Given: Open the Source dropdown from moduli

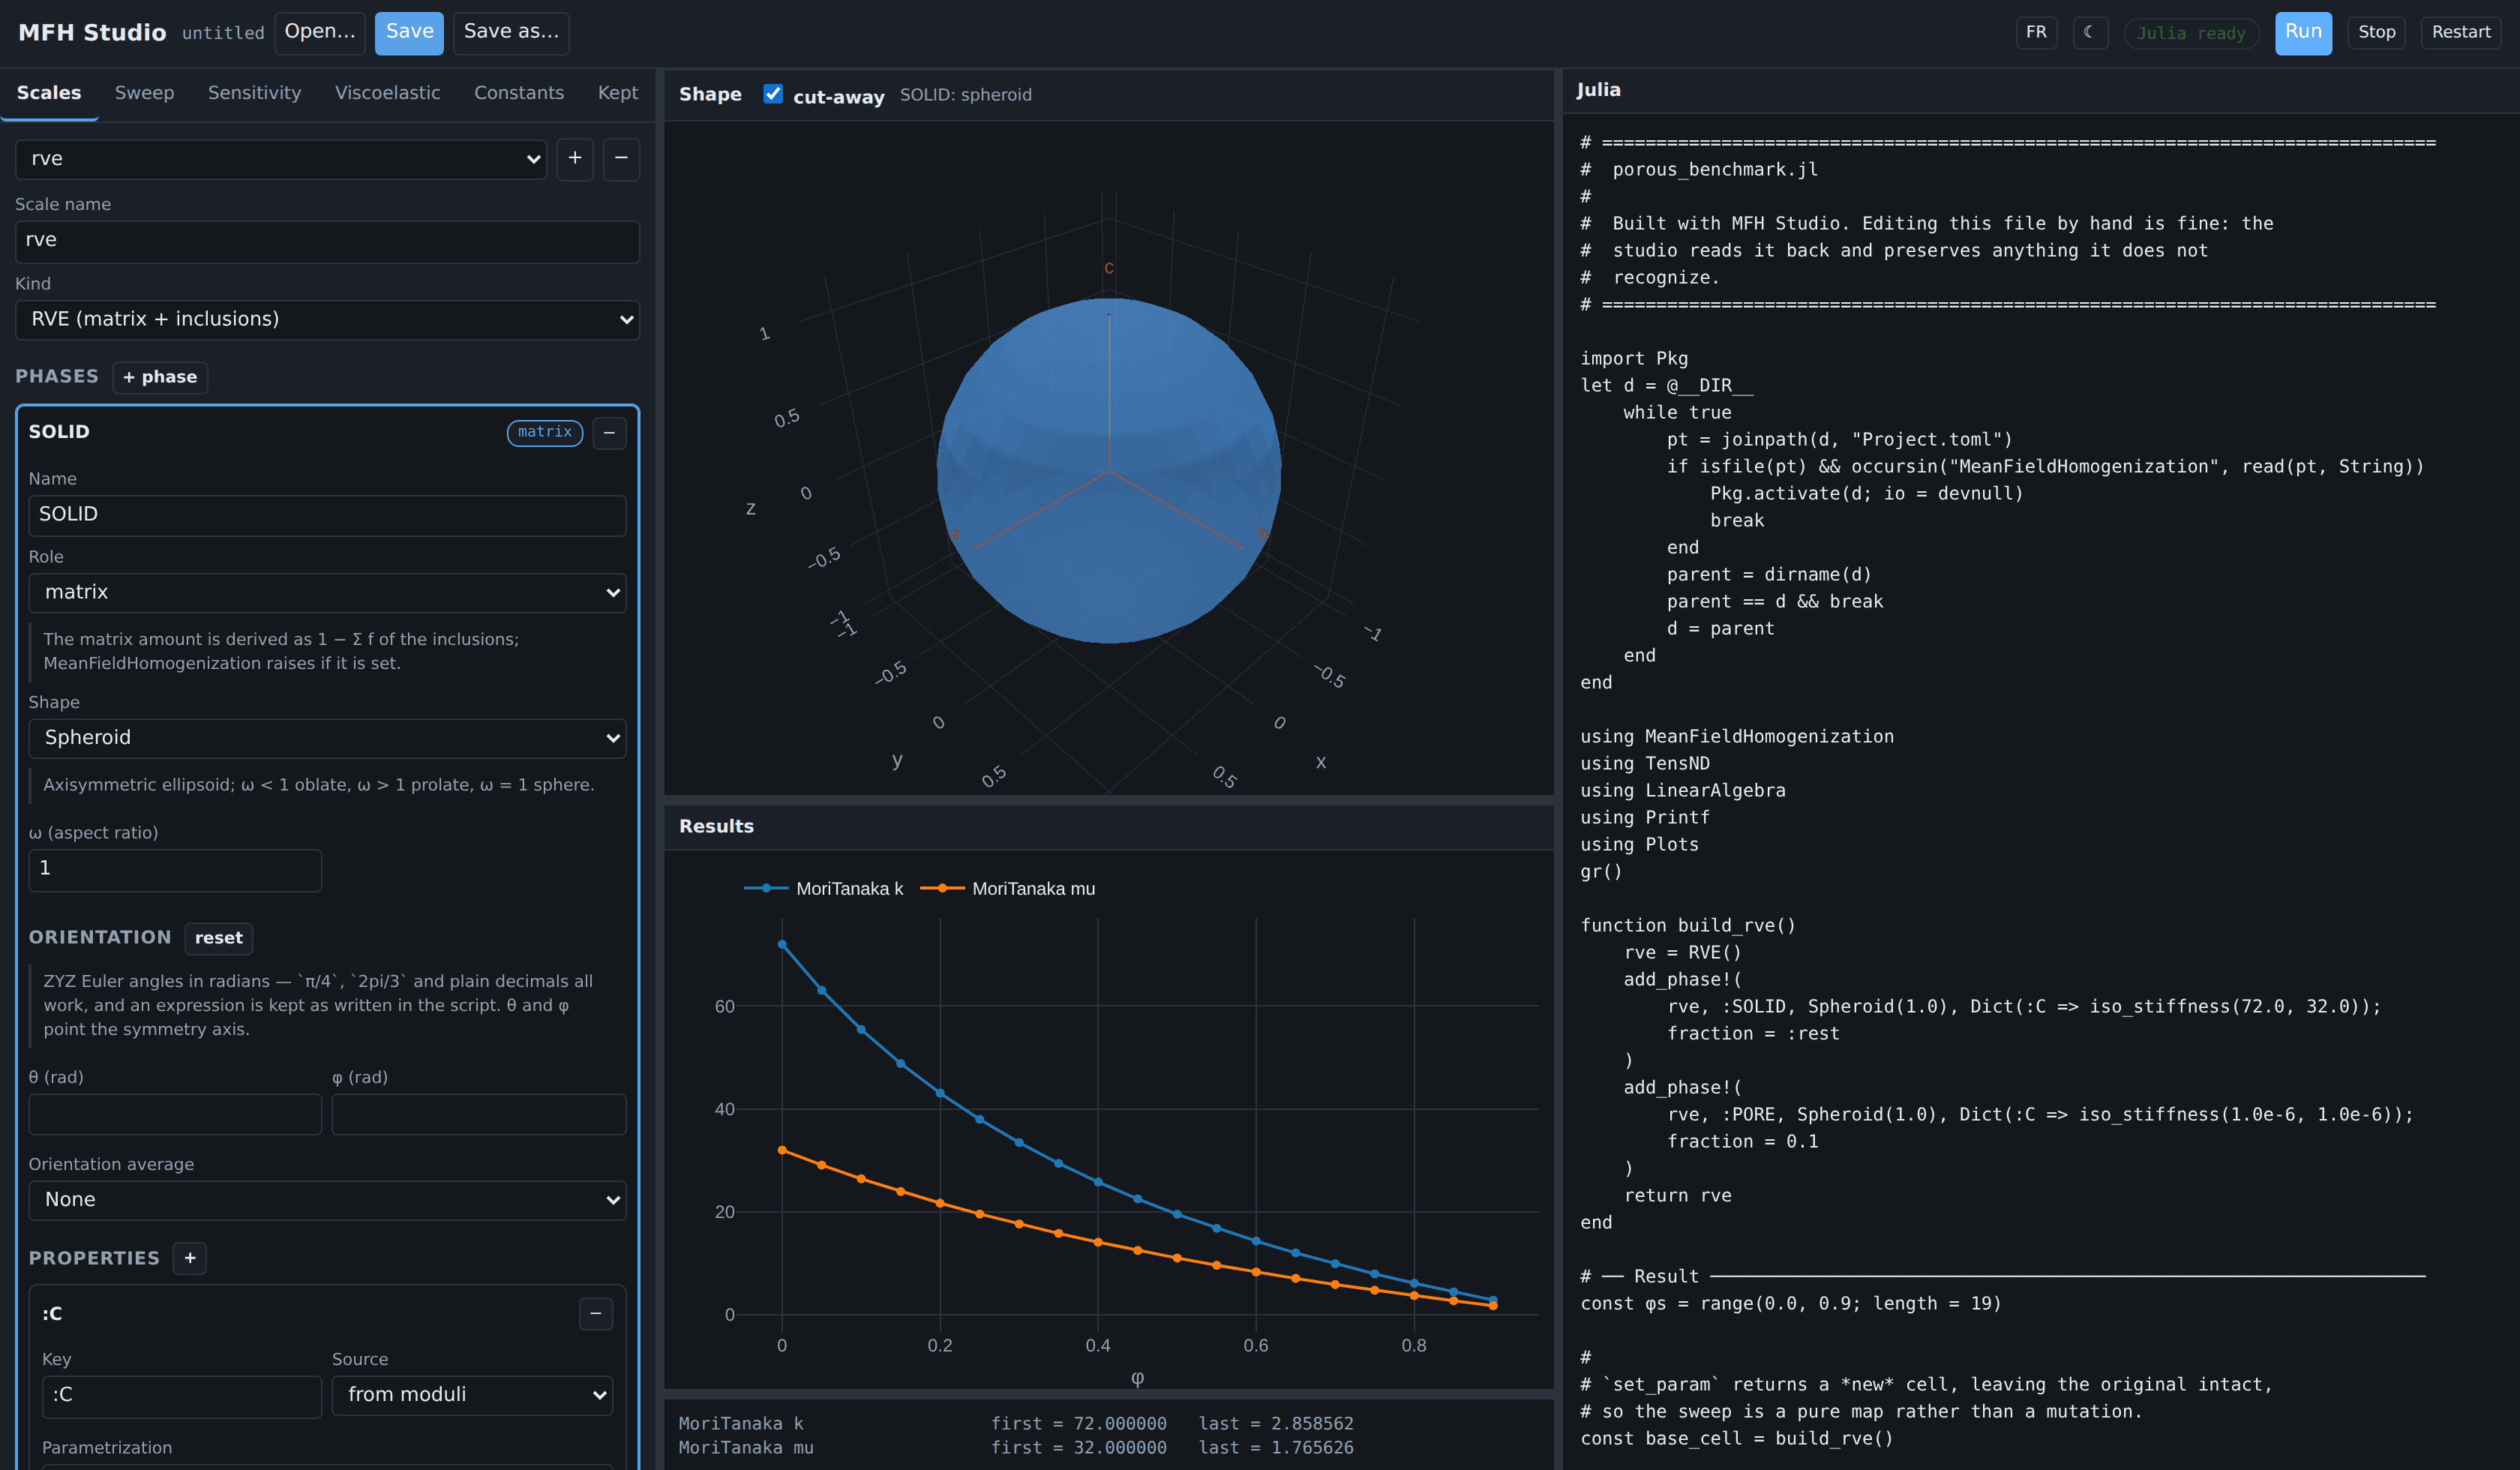Looking at the screenshot, I should pyautogui.click(x=472, y=1395).
